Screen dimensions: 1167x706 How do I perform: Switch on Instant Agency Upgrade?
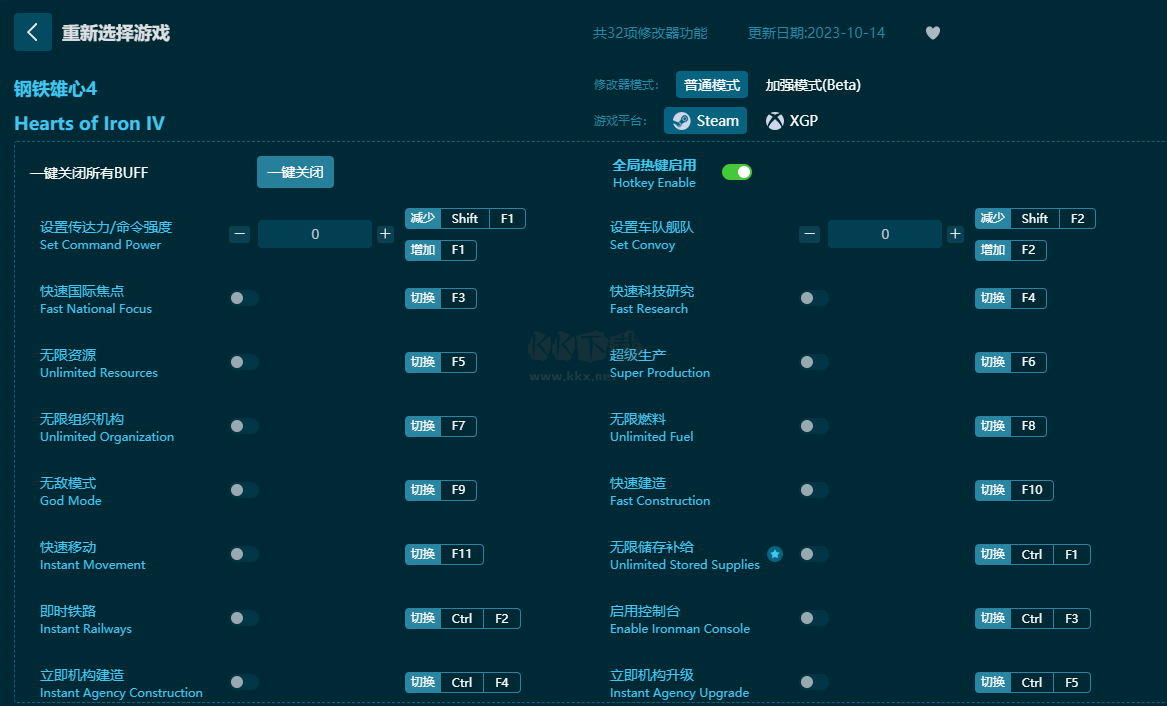[x=813, y=682]
